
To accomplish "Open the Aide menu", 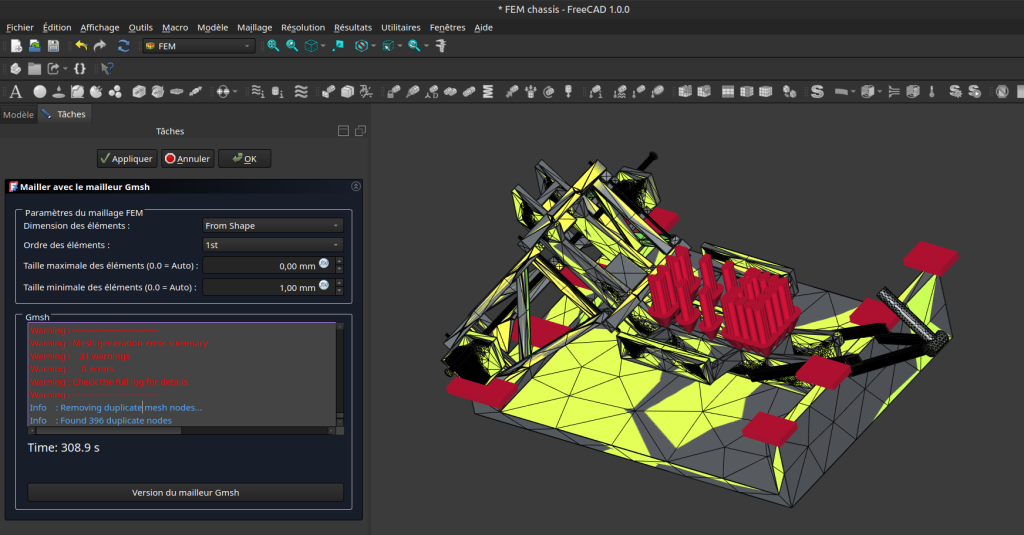I will point(483,27).
